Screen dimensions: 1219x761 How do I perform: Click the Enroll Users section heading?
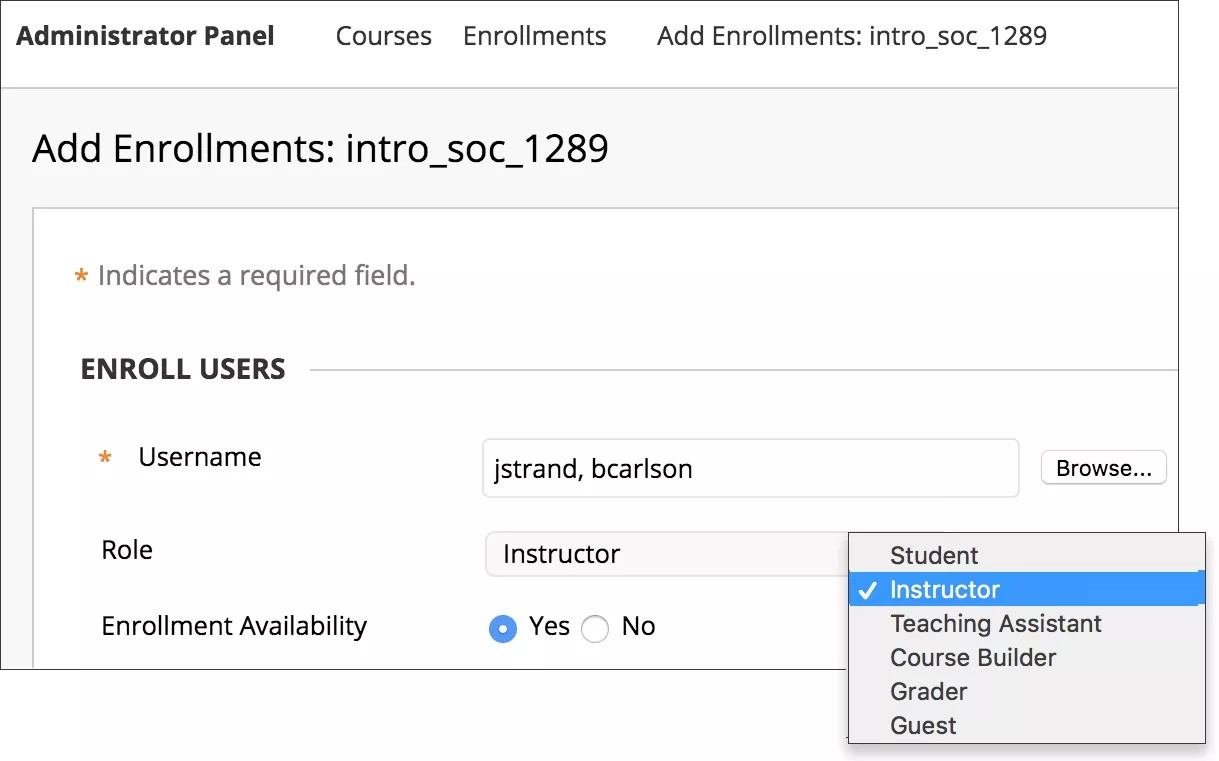click(183, 369)
